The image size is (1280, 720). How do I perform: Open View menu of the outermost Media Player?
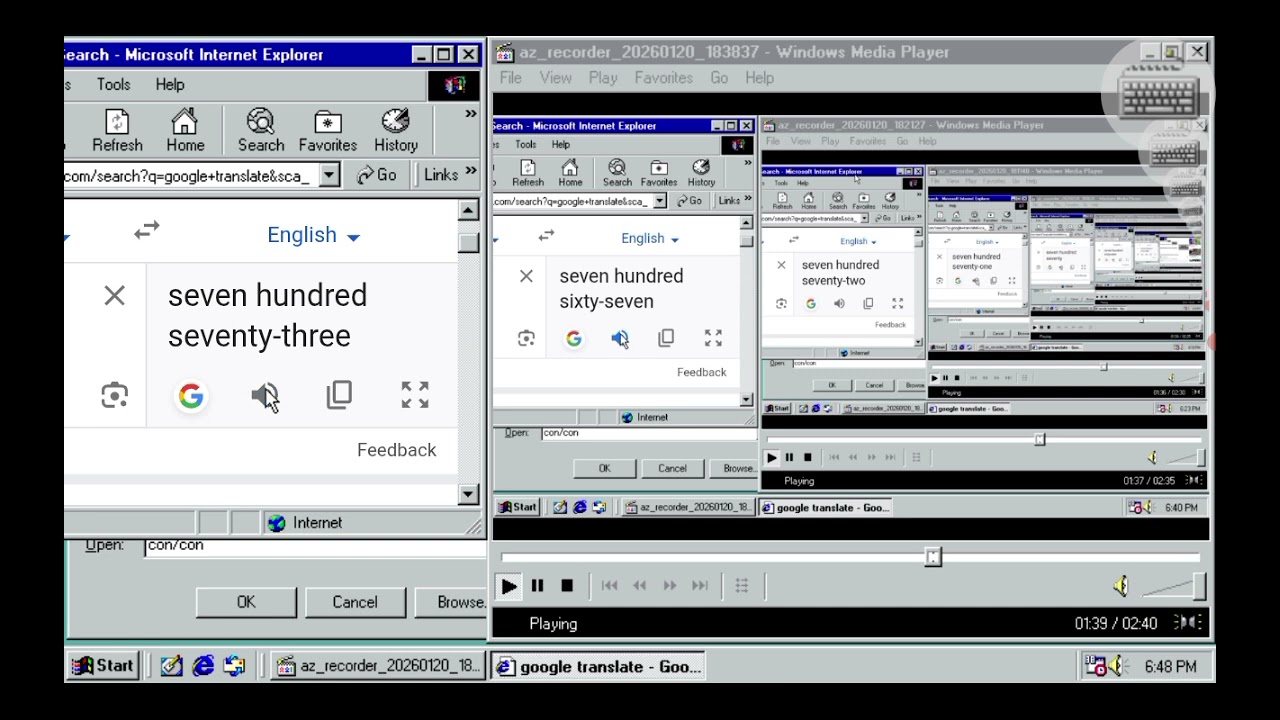click(x=556, y=77)
